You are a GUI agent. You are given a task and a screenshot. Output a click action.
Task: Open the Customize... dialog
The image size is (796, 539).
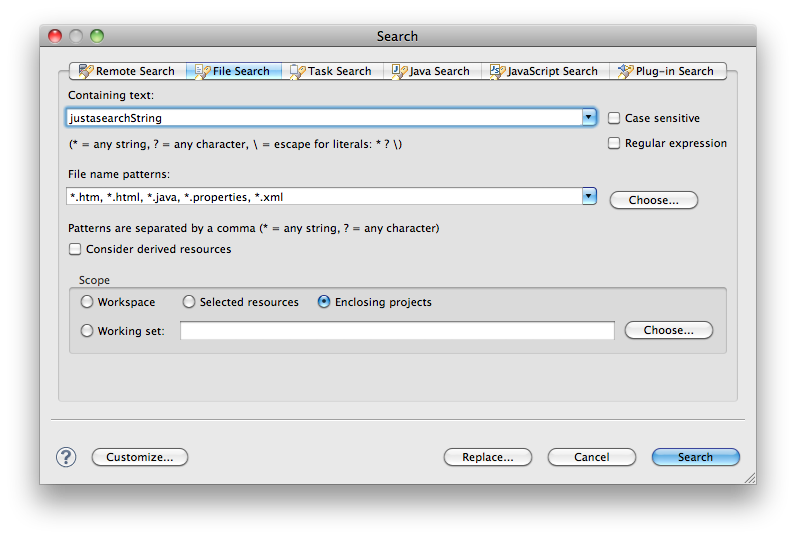pos(140,457)
